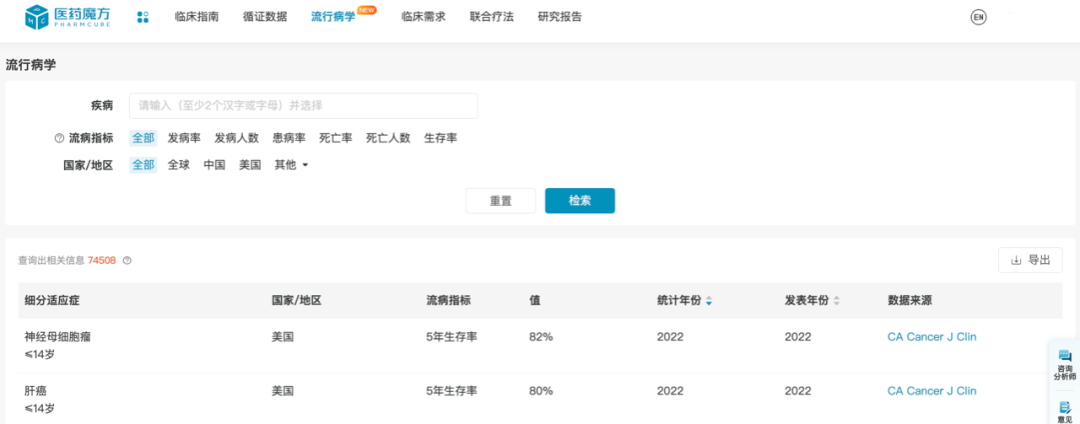Open CA Cancer J Clin link for 神经母细胞瘤

pos(932,337)
